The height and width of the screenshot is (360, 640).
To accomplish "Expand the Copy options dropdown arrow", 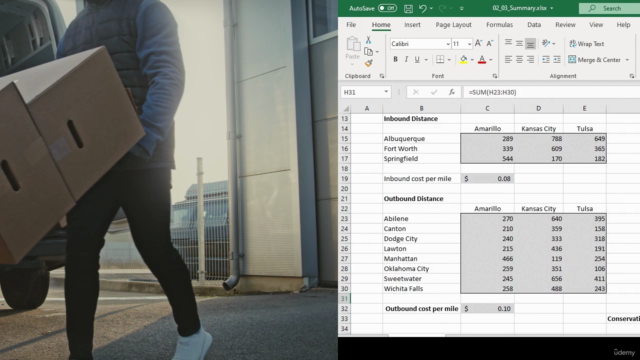I will [377, 52].
